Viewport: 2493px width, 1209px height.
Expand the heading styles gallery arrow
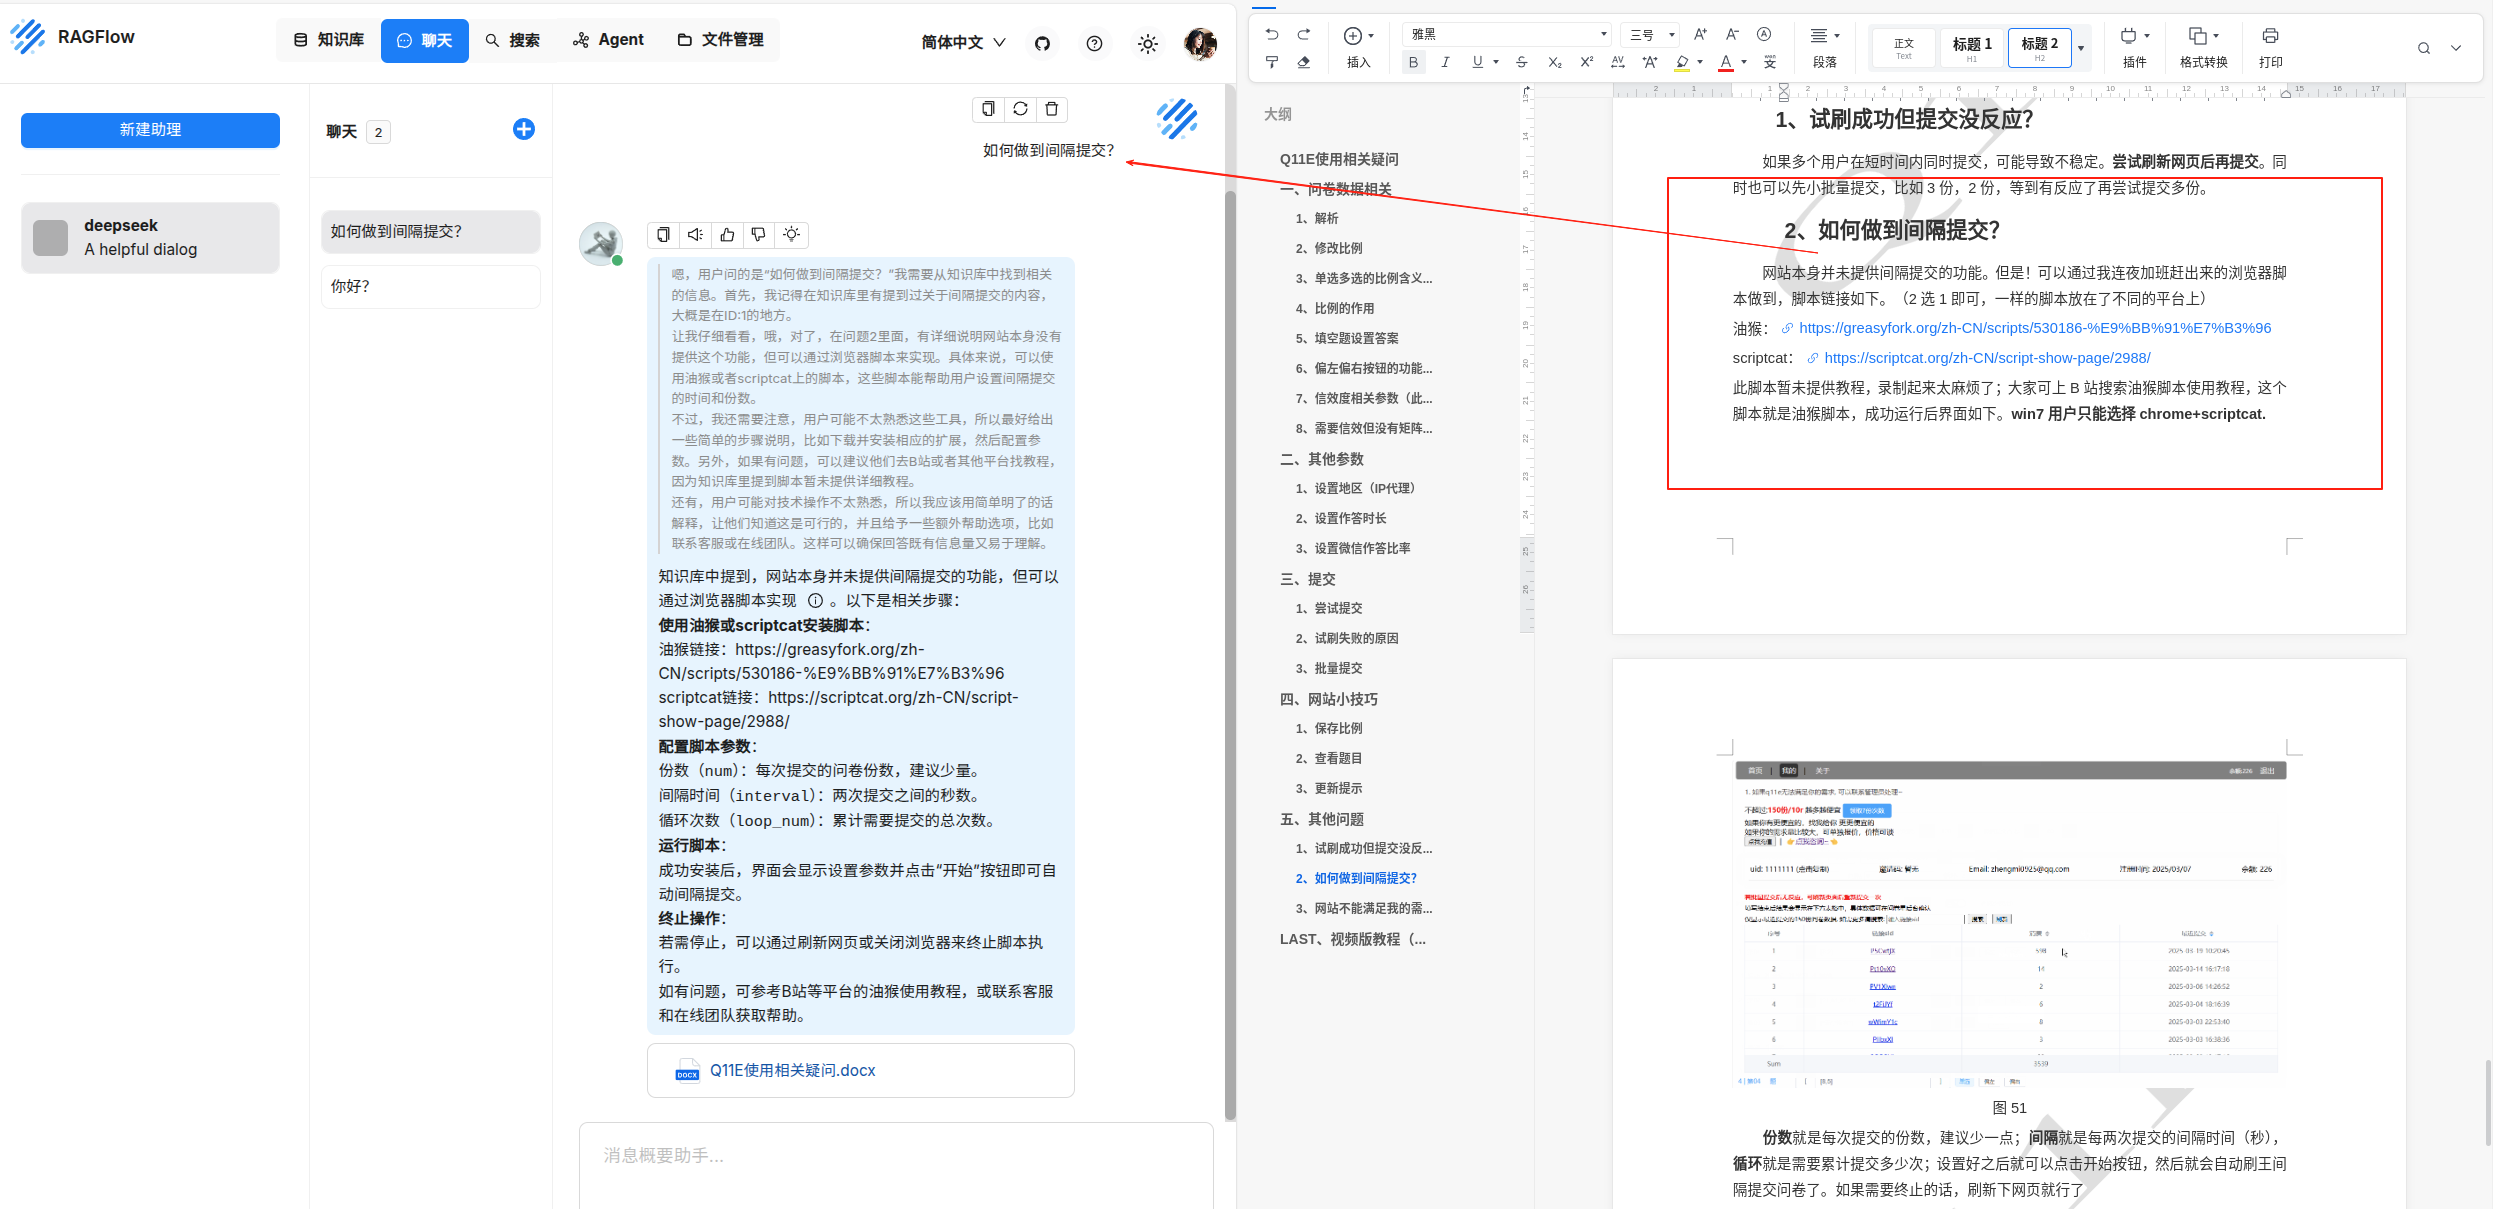click(2081, 48)
